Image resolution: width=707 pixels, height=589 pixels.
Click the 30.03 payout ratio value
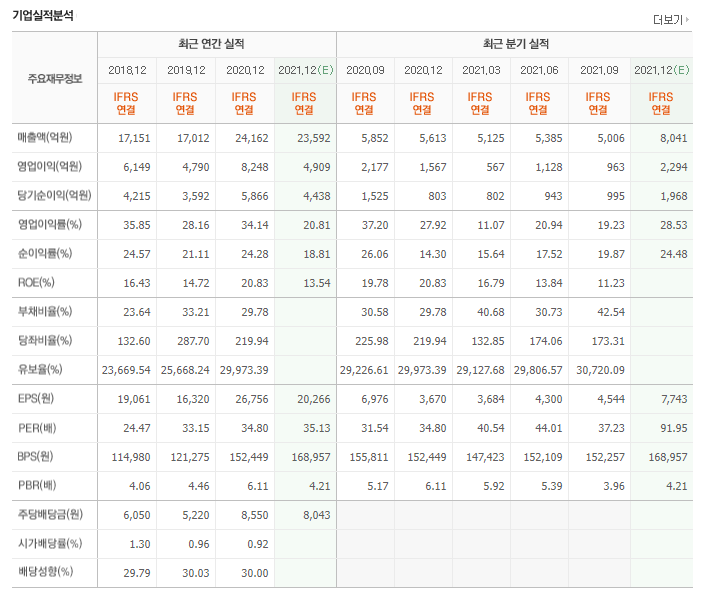(x=196, y=573)
